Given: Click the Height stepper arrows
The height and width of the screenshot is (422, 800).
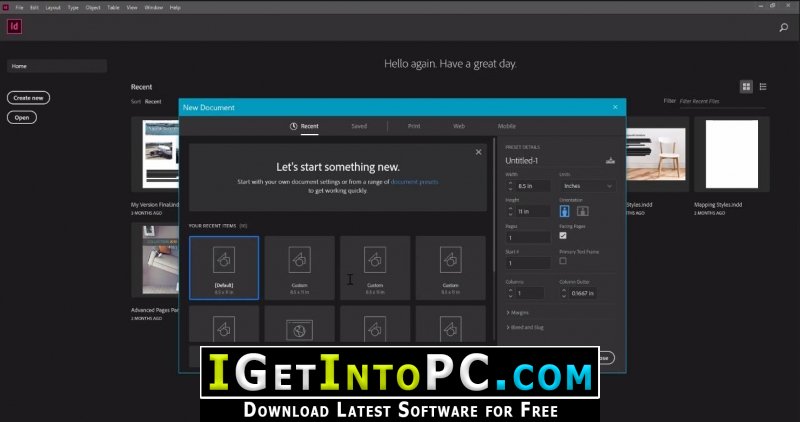Looking at the screenshot, I should pos(510,211).
